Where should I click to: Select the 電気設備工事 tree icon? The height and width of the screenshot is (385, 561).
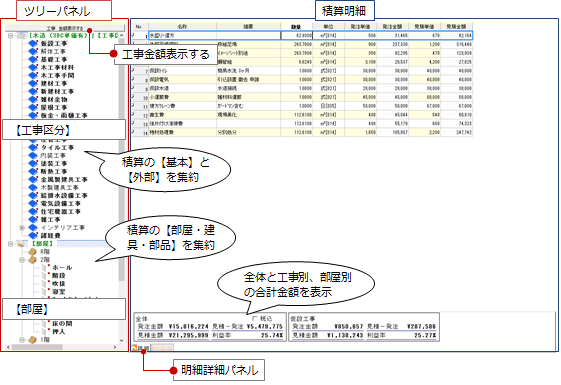click(33, 204)
